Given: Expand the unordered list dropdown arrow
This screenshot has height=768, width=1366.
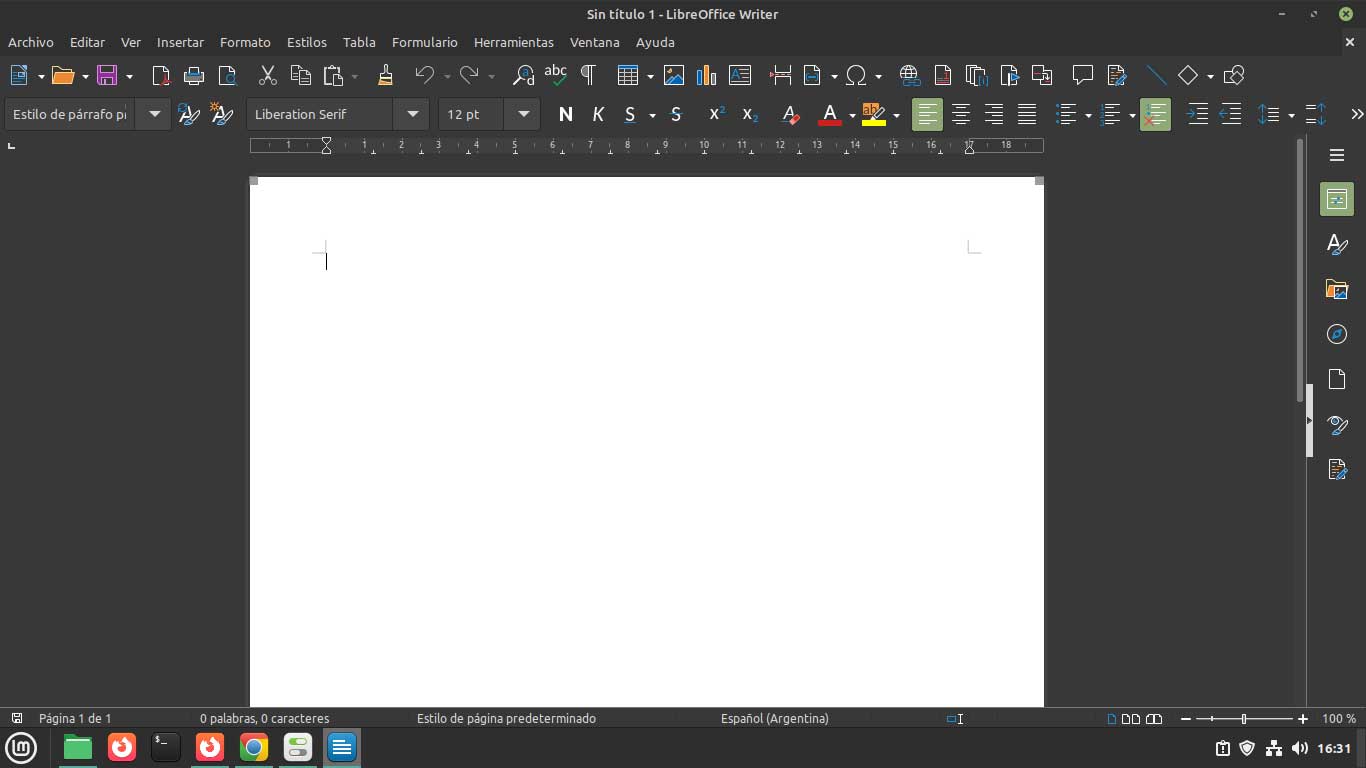Looking at the screenshot, I should point(1088,115).
